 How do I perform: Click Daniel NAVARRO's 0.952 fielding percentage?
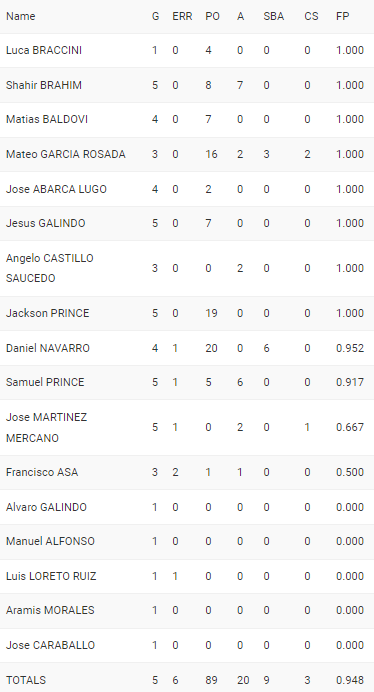click(350, 348)
